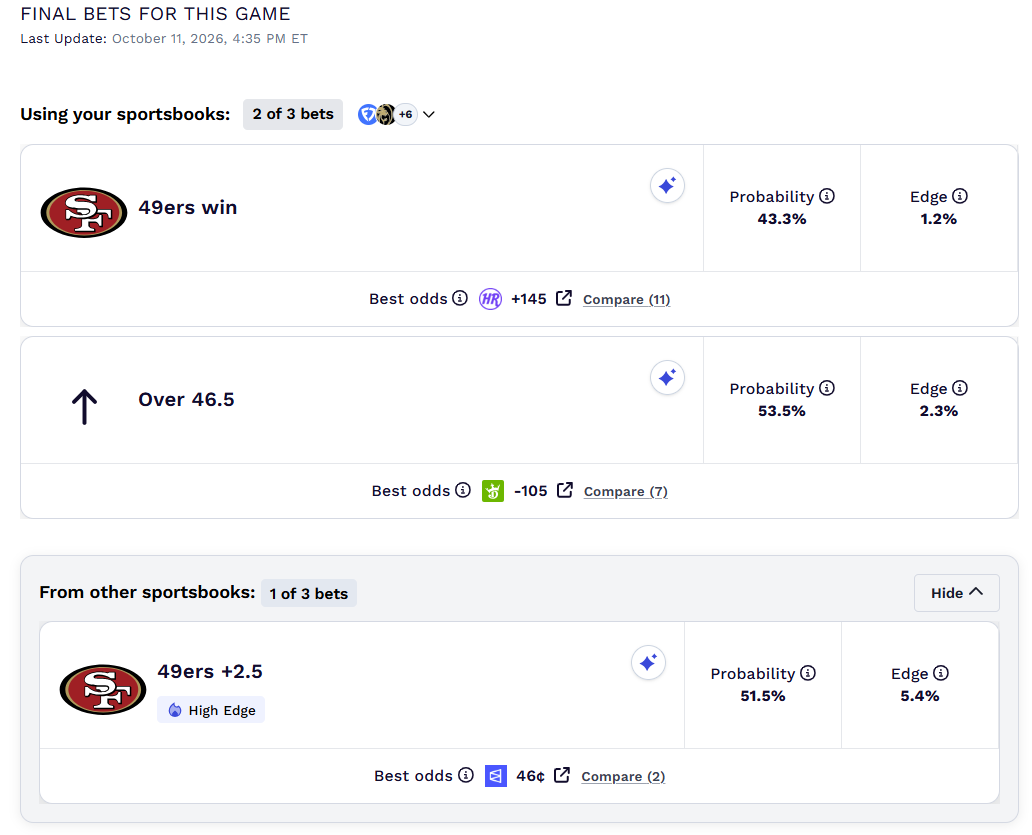Click the 46¢ best odds value
The width and height of the screenshot is (1032, 835).
(x=530, y=776)
